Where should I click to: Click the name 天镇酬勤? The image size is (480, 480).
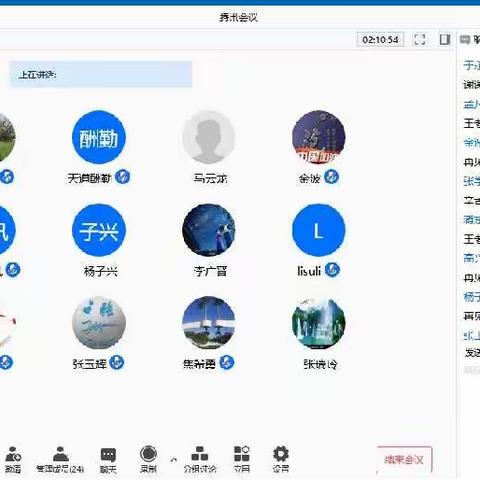pyautogui.click(x=89, y=178)
